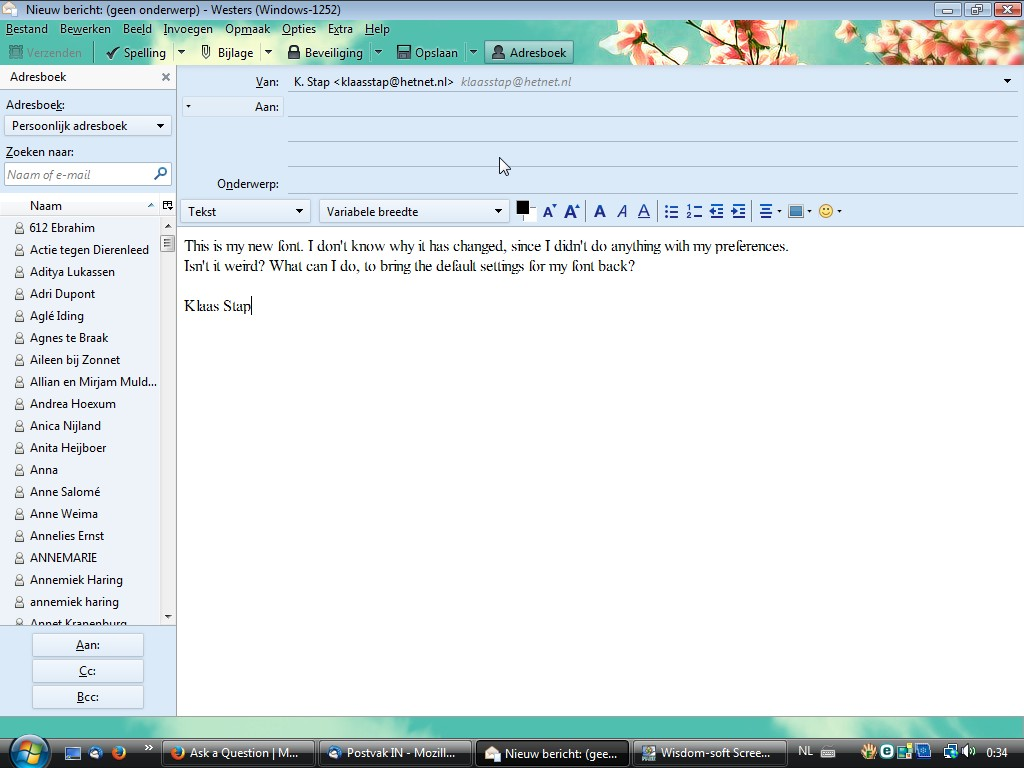The width and height of the screenshot is (1024, 768).
Task: Toggle italic text formatting
Action: point(622,211)
